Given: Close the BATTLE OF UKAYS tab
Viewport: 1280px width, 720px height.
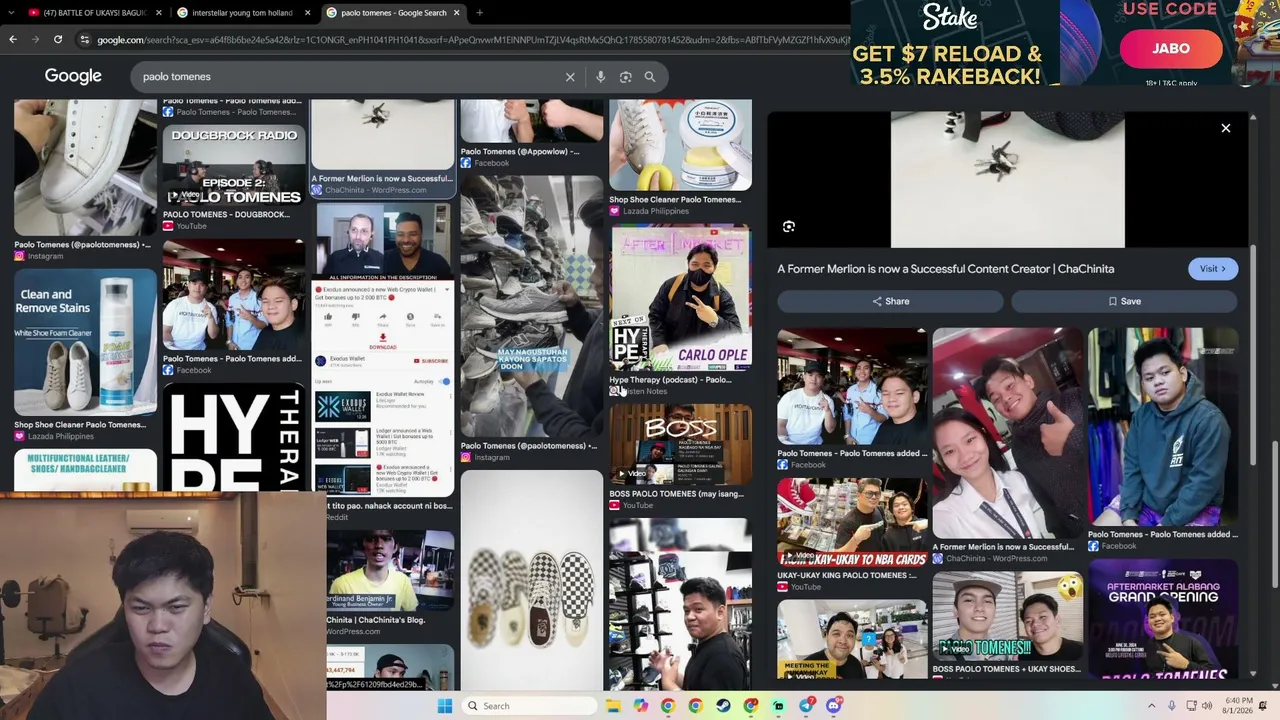Looking at the screenshot, I should pyautogui.click(x=158, y=13).
